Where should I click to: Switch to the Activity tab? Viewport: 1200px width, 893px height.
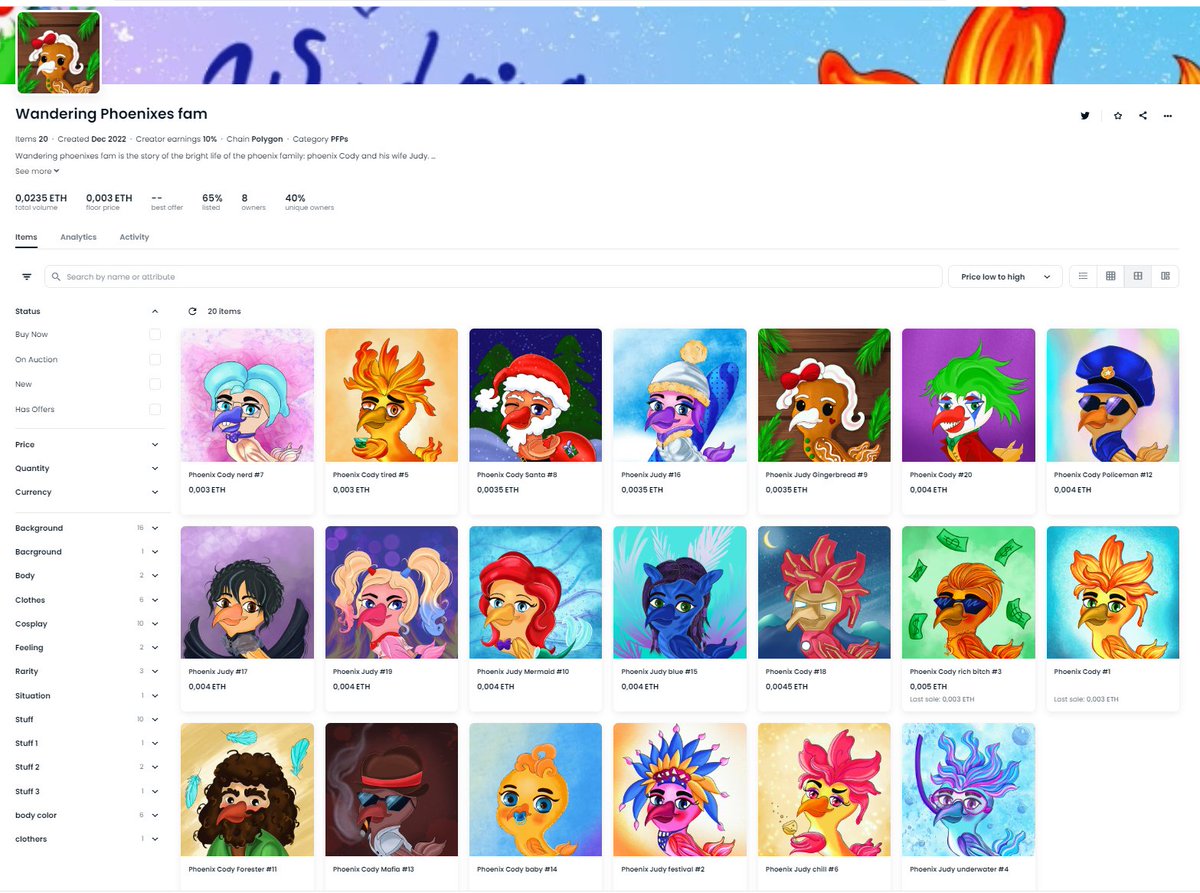(x=134, y=237)
